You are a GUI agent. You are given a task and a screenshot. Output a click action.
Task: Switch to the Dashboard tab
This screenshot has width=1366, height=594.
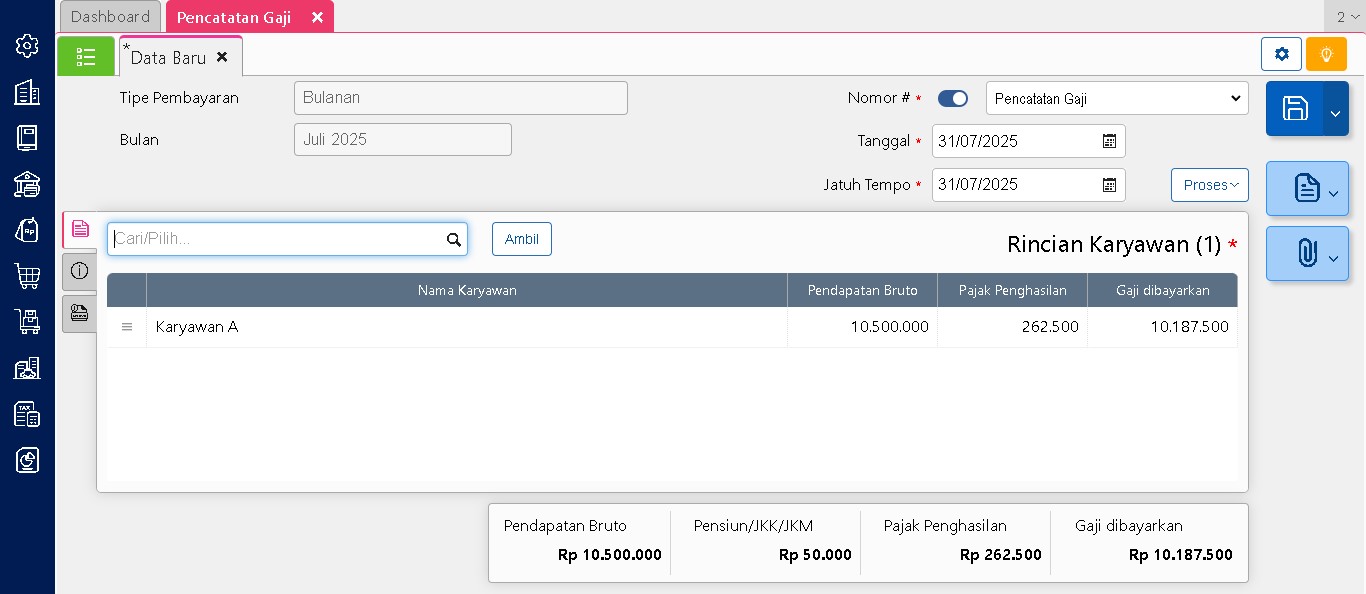tap(110, 17)
